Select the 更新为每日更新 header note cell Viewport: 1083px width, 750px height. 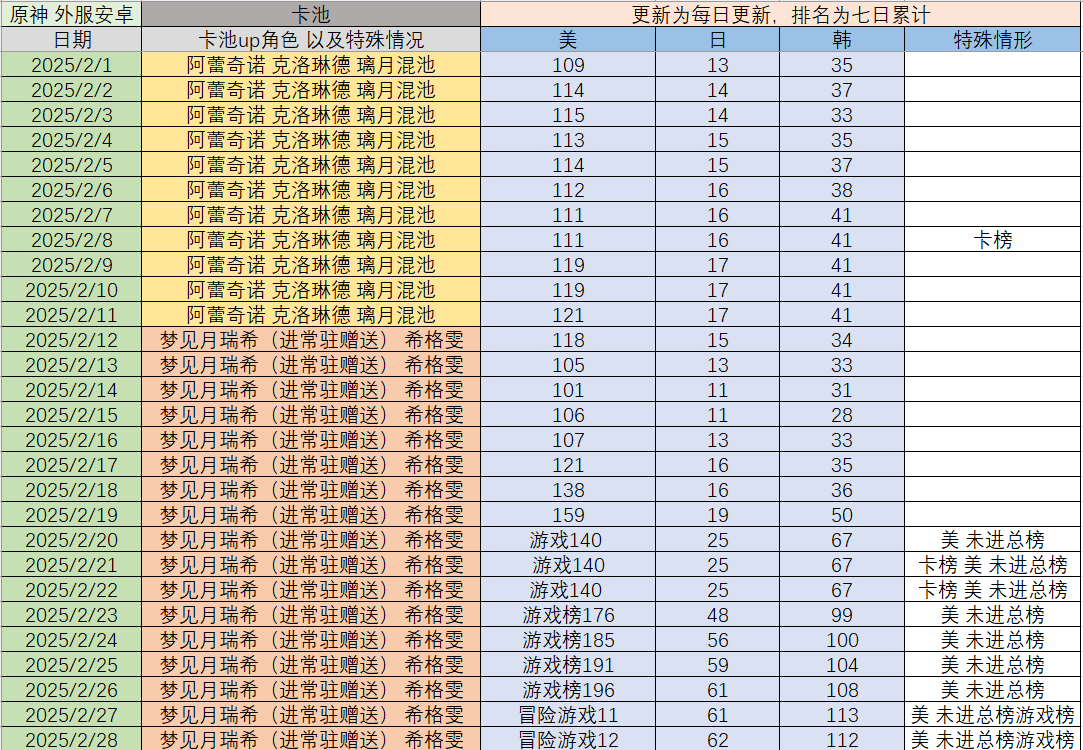click(780, 14)
